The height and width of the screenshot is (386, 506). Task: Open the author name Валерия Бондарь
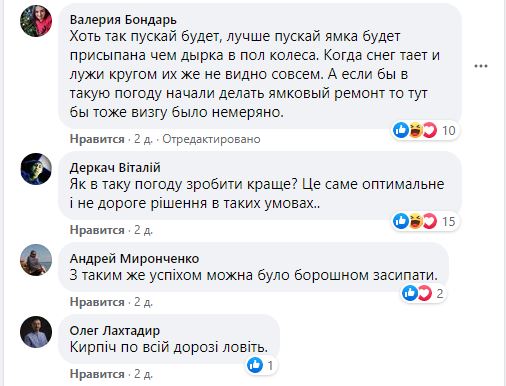(123, 20)
